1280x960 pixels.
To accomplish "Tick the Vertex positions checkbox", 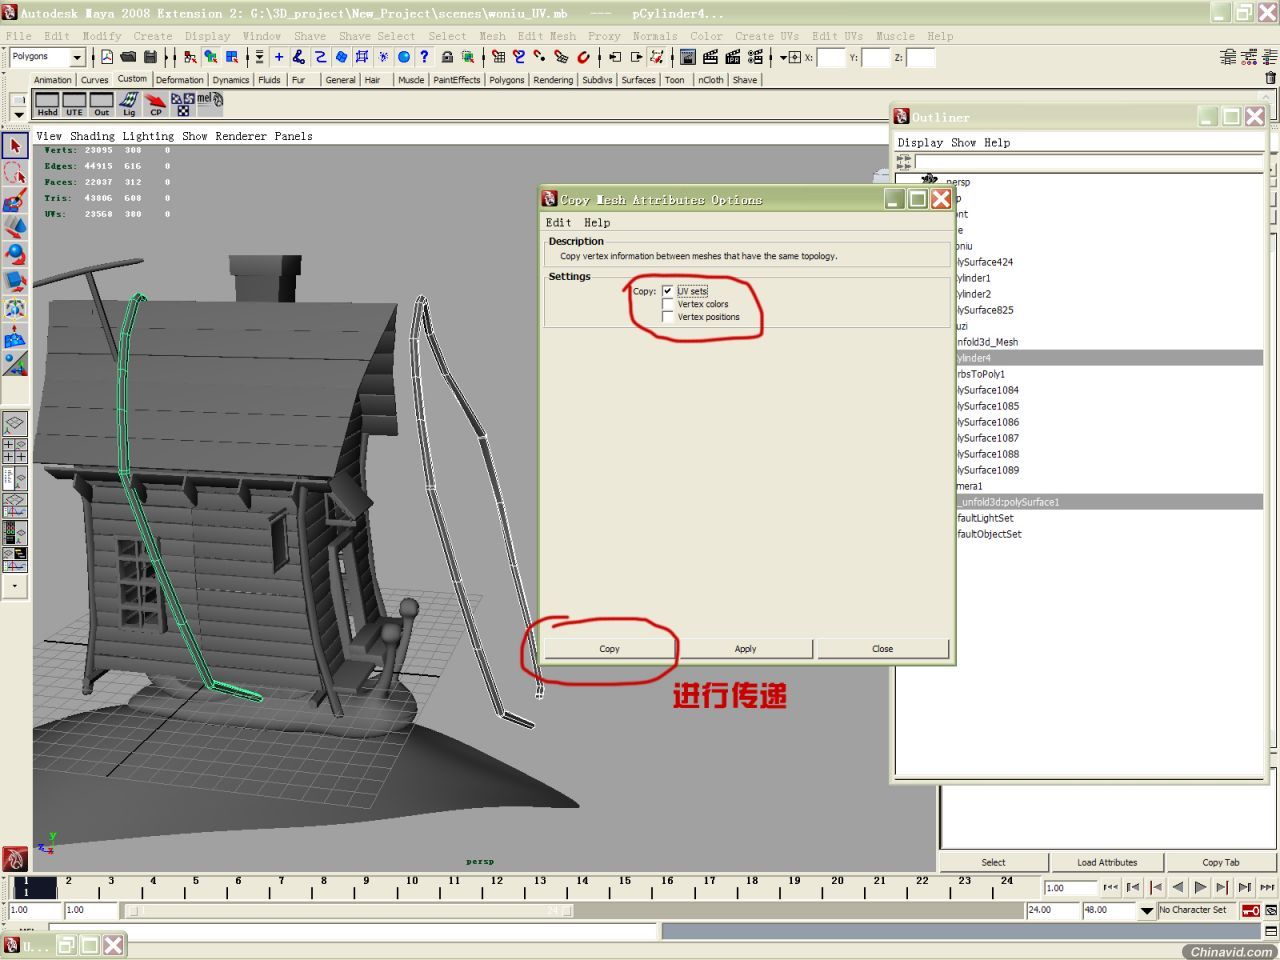I will pyautogui.click(x=668, y=317).
